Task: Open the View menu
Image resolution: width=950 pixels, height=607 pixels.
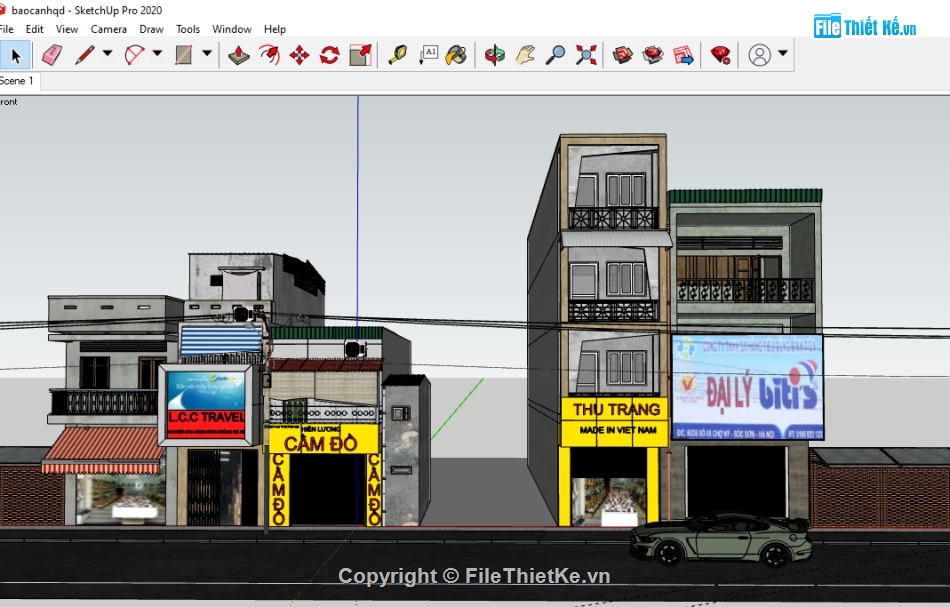Action: [67, 29]
